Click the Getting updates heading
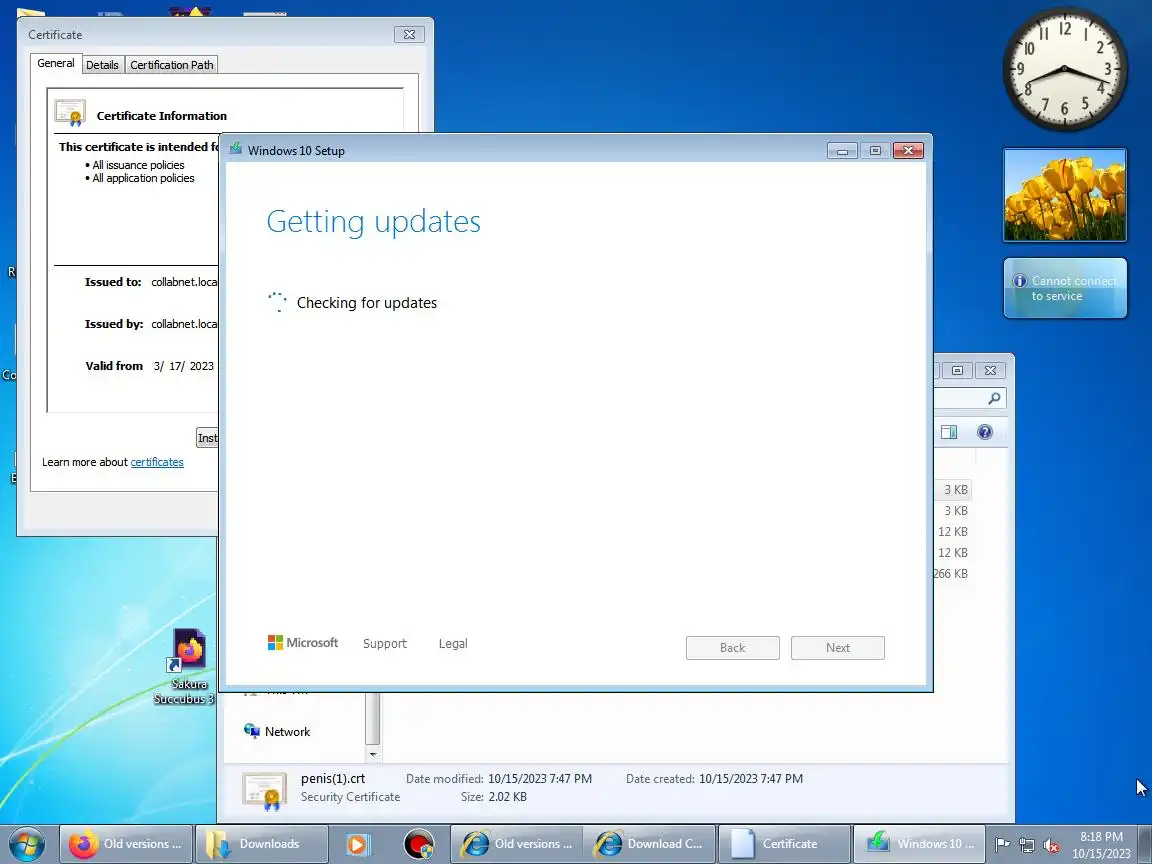This screenshot has width=1152, height=864. click(x=373, y=222)
